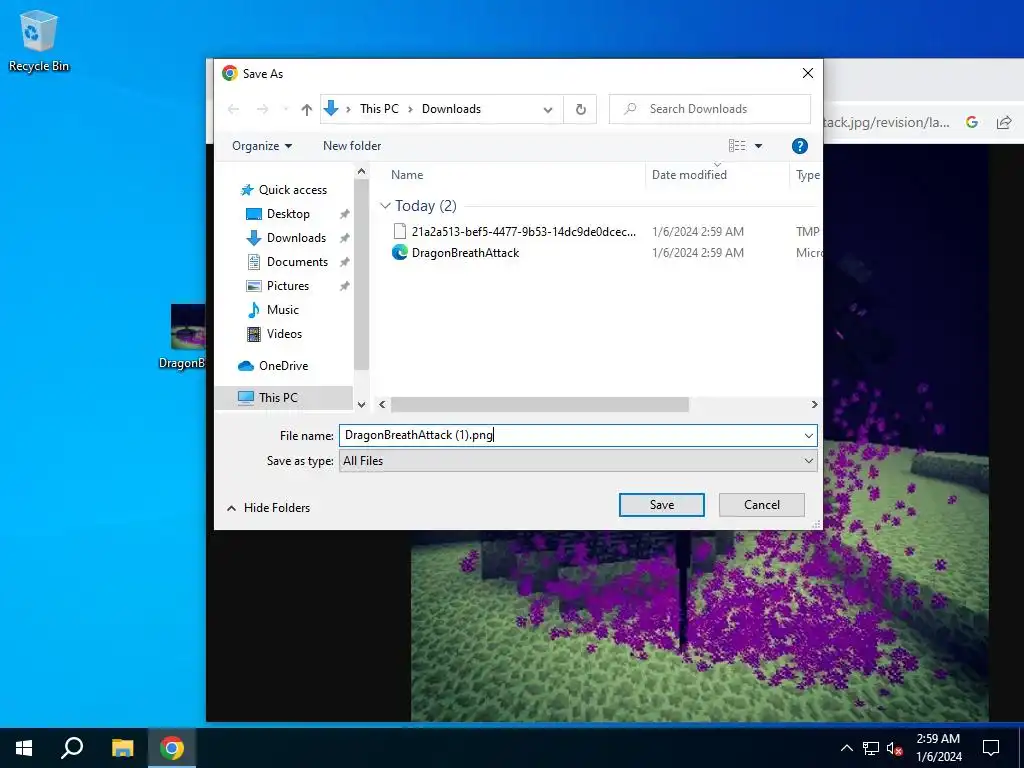Click the pin icon next to Documents

click(344, 262)
